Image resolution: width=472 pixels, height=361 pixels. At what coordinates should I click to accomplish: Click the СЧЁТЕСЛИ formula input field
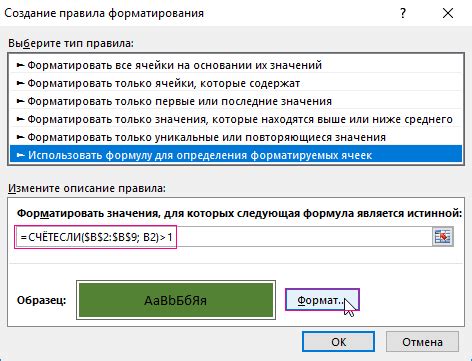click(x=223, y=237)
